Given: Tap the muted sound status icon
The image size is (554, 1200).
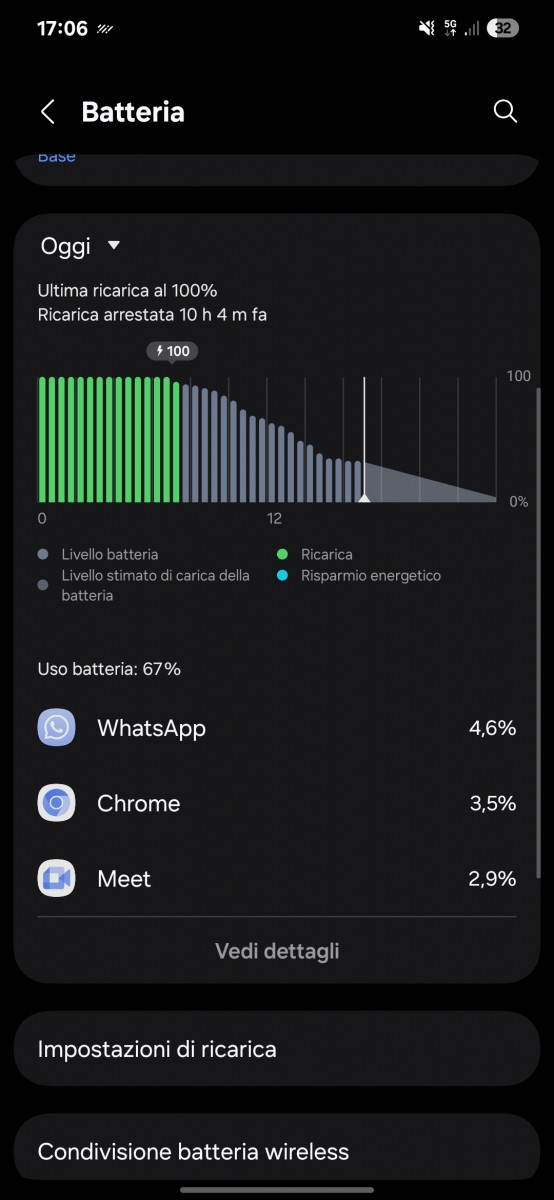Looking at the screenshot, I should (x=427, y=29).
